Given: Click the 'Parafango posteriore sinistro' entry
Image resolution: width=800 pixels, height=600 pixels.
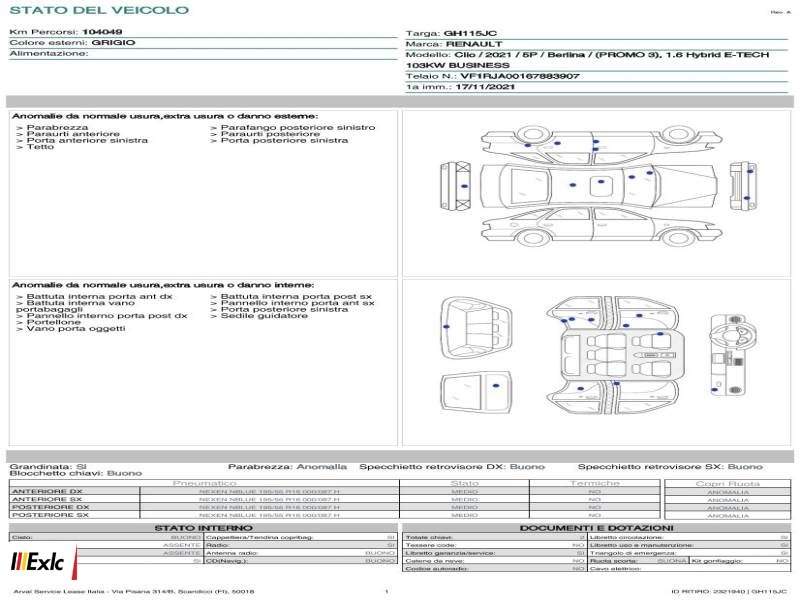Looking at the screenshot, I should coord(297,127).
